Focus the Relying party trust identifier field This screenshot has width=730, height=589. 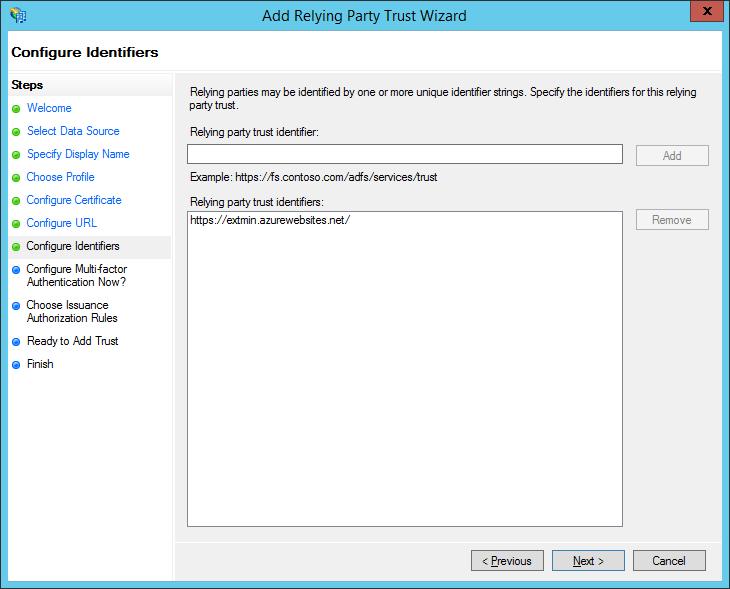point(404,154)
